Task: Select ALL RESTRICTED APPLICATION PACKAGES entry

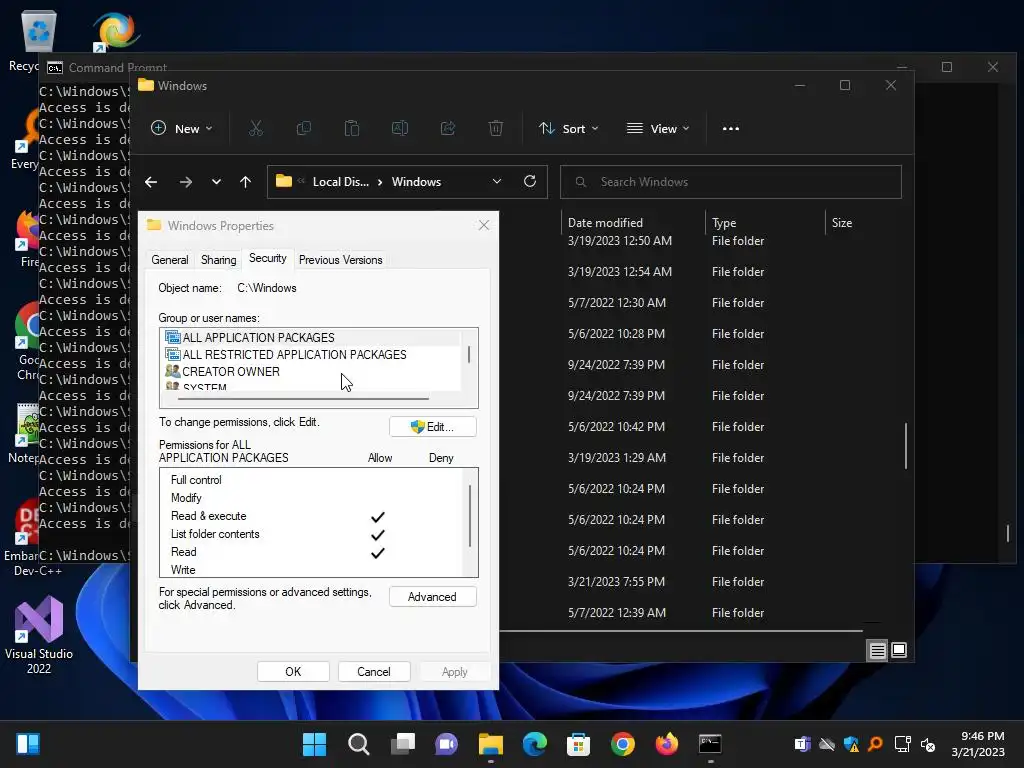Action: tap(311, 355)
